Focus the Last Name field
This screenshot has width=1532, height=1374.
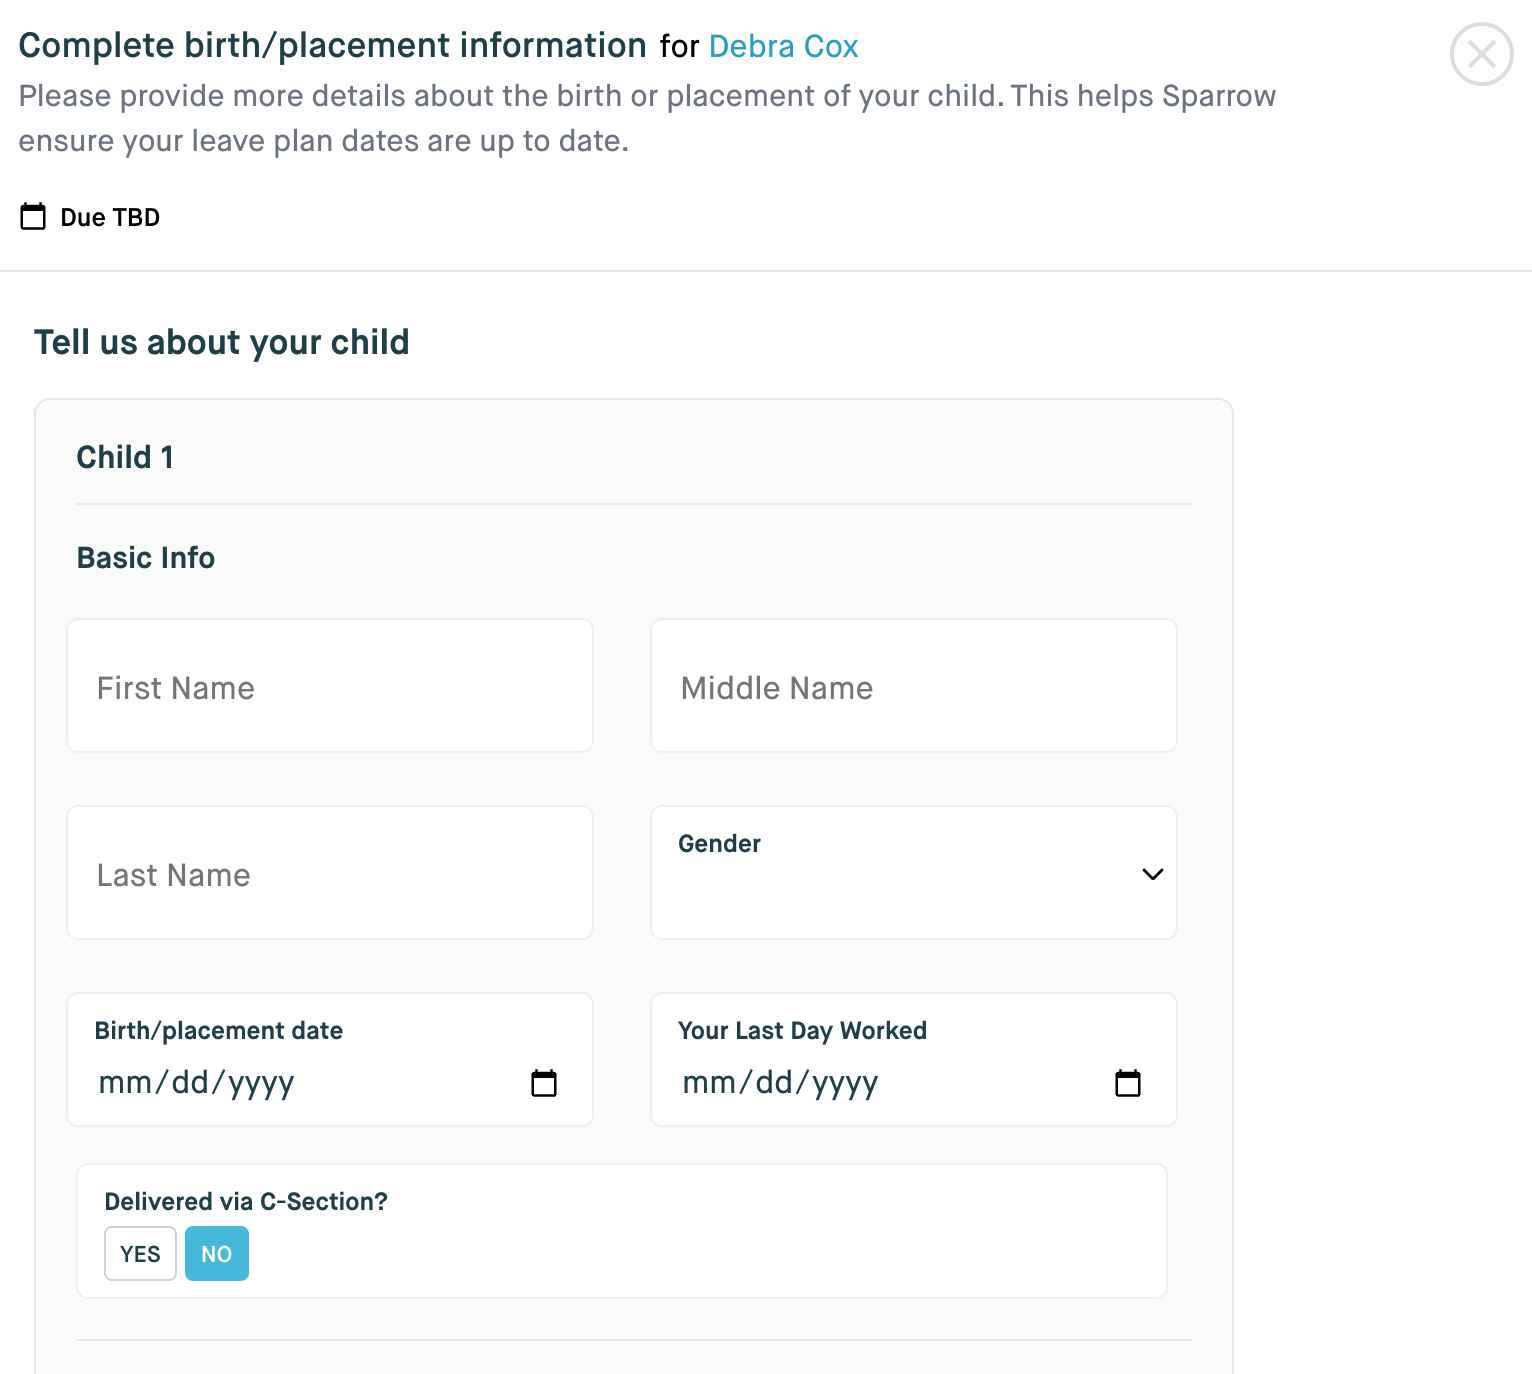[x=330, y=873]
